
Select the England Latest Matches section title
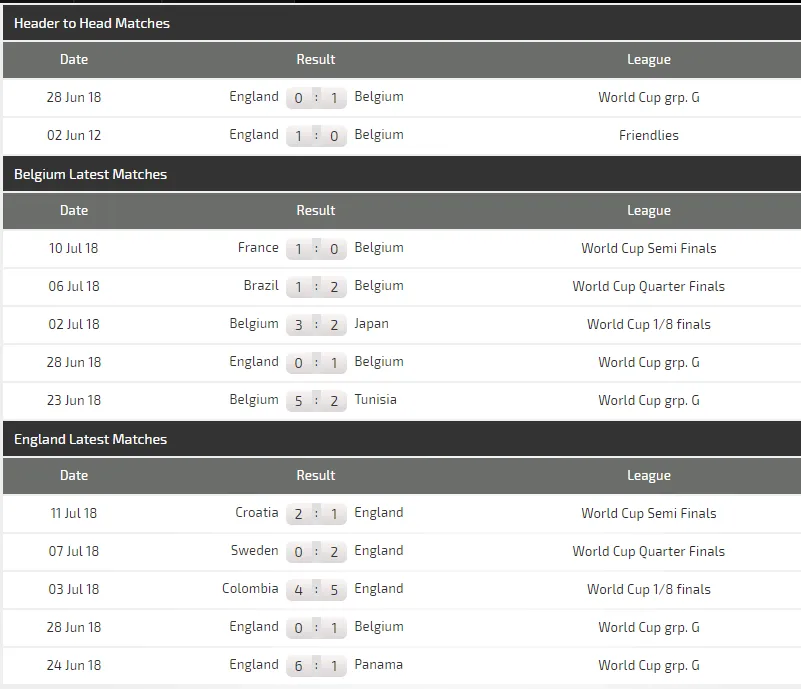click(x=90, y=439)
